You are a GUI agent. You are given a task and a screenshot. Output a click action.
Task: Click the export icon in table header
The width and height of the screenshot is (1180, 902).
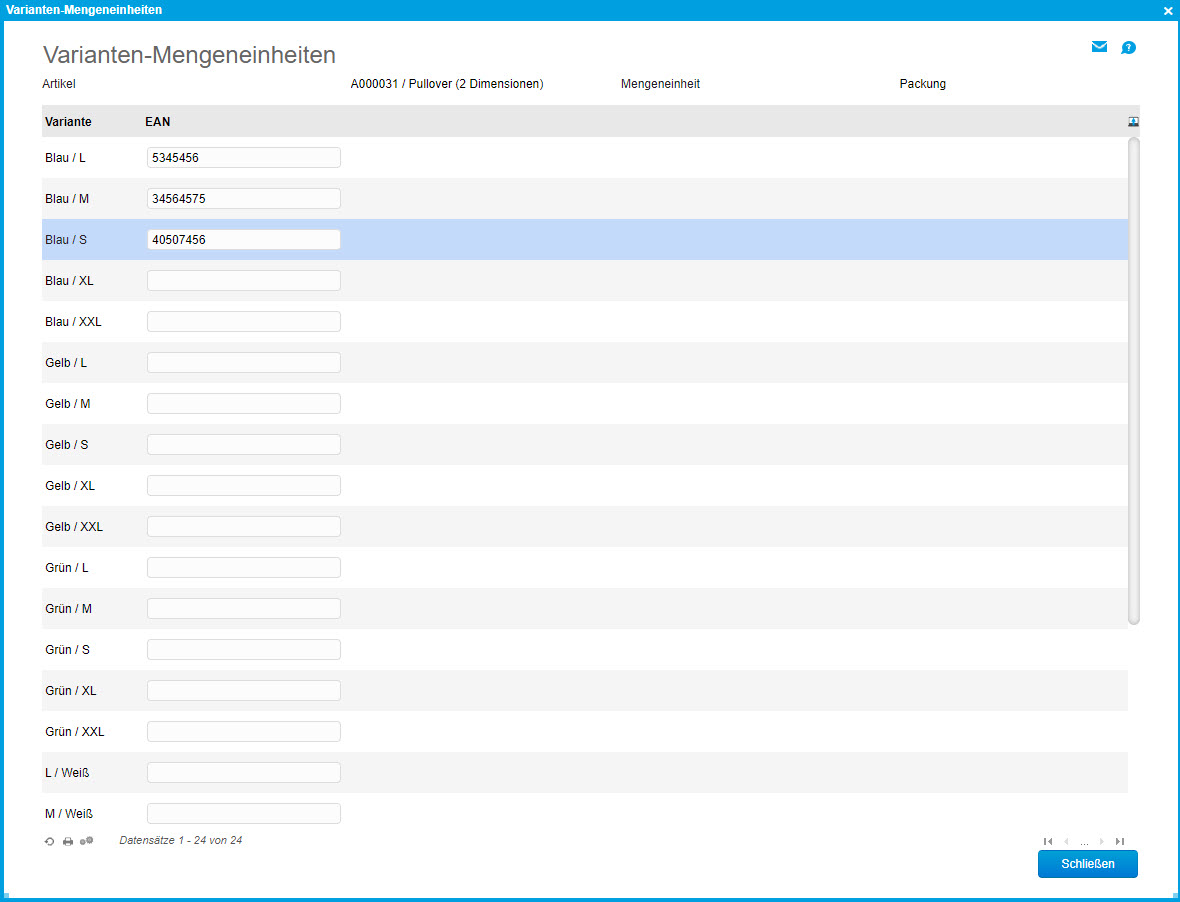tap(1133, 122)
